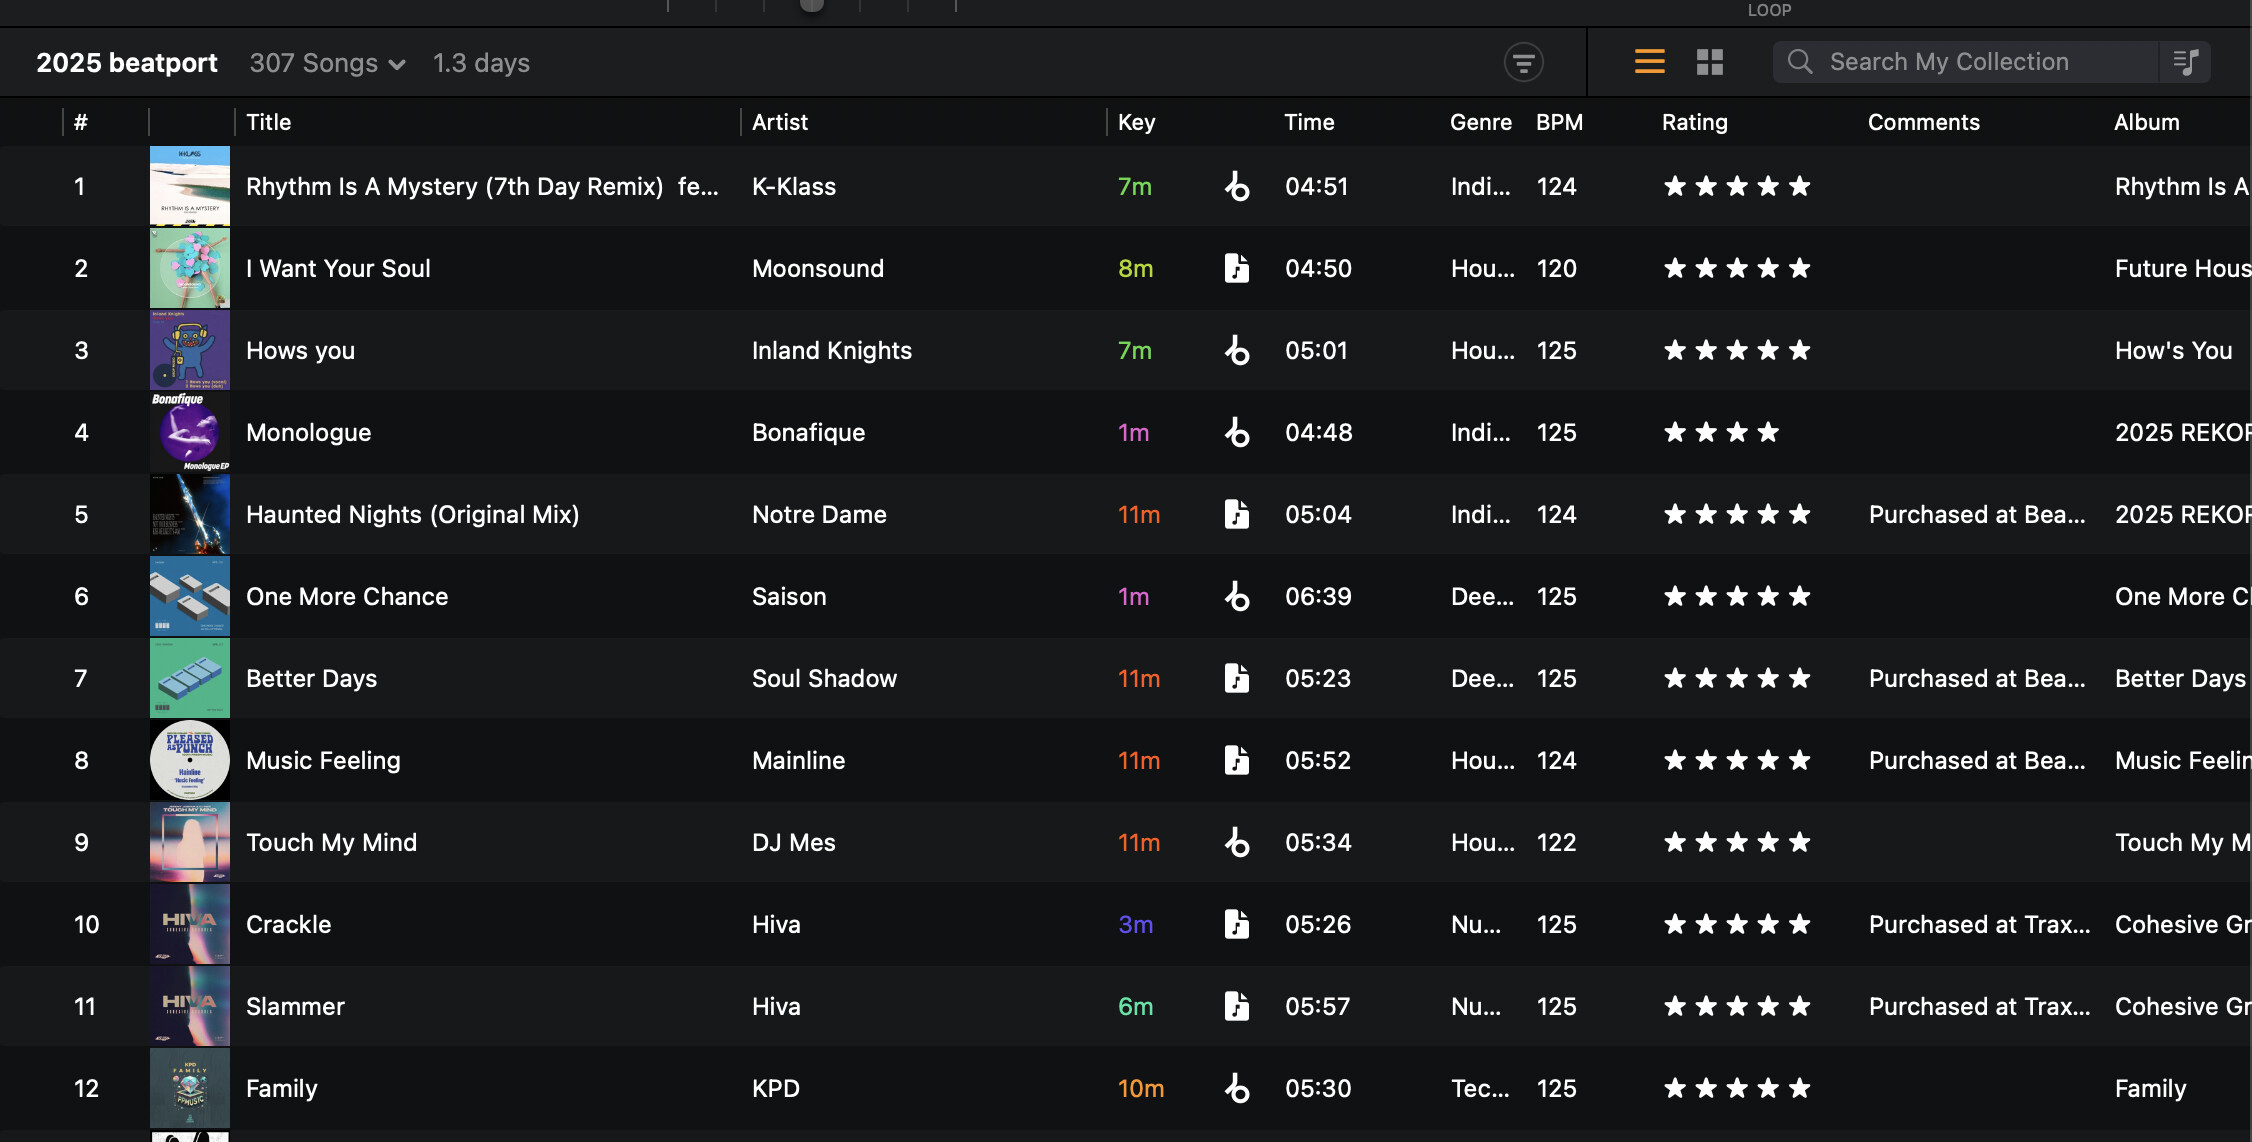Click Beatport source icon on Monologue row

coord(1237,432)
